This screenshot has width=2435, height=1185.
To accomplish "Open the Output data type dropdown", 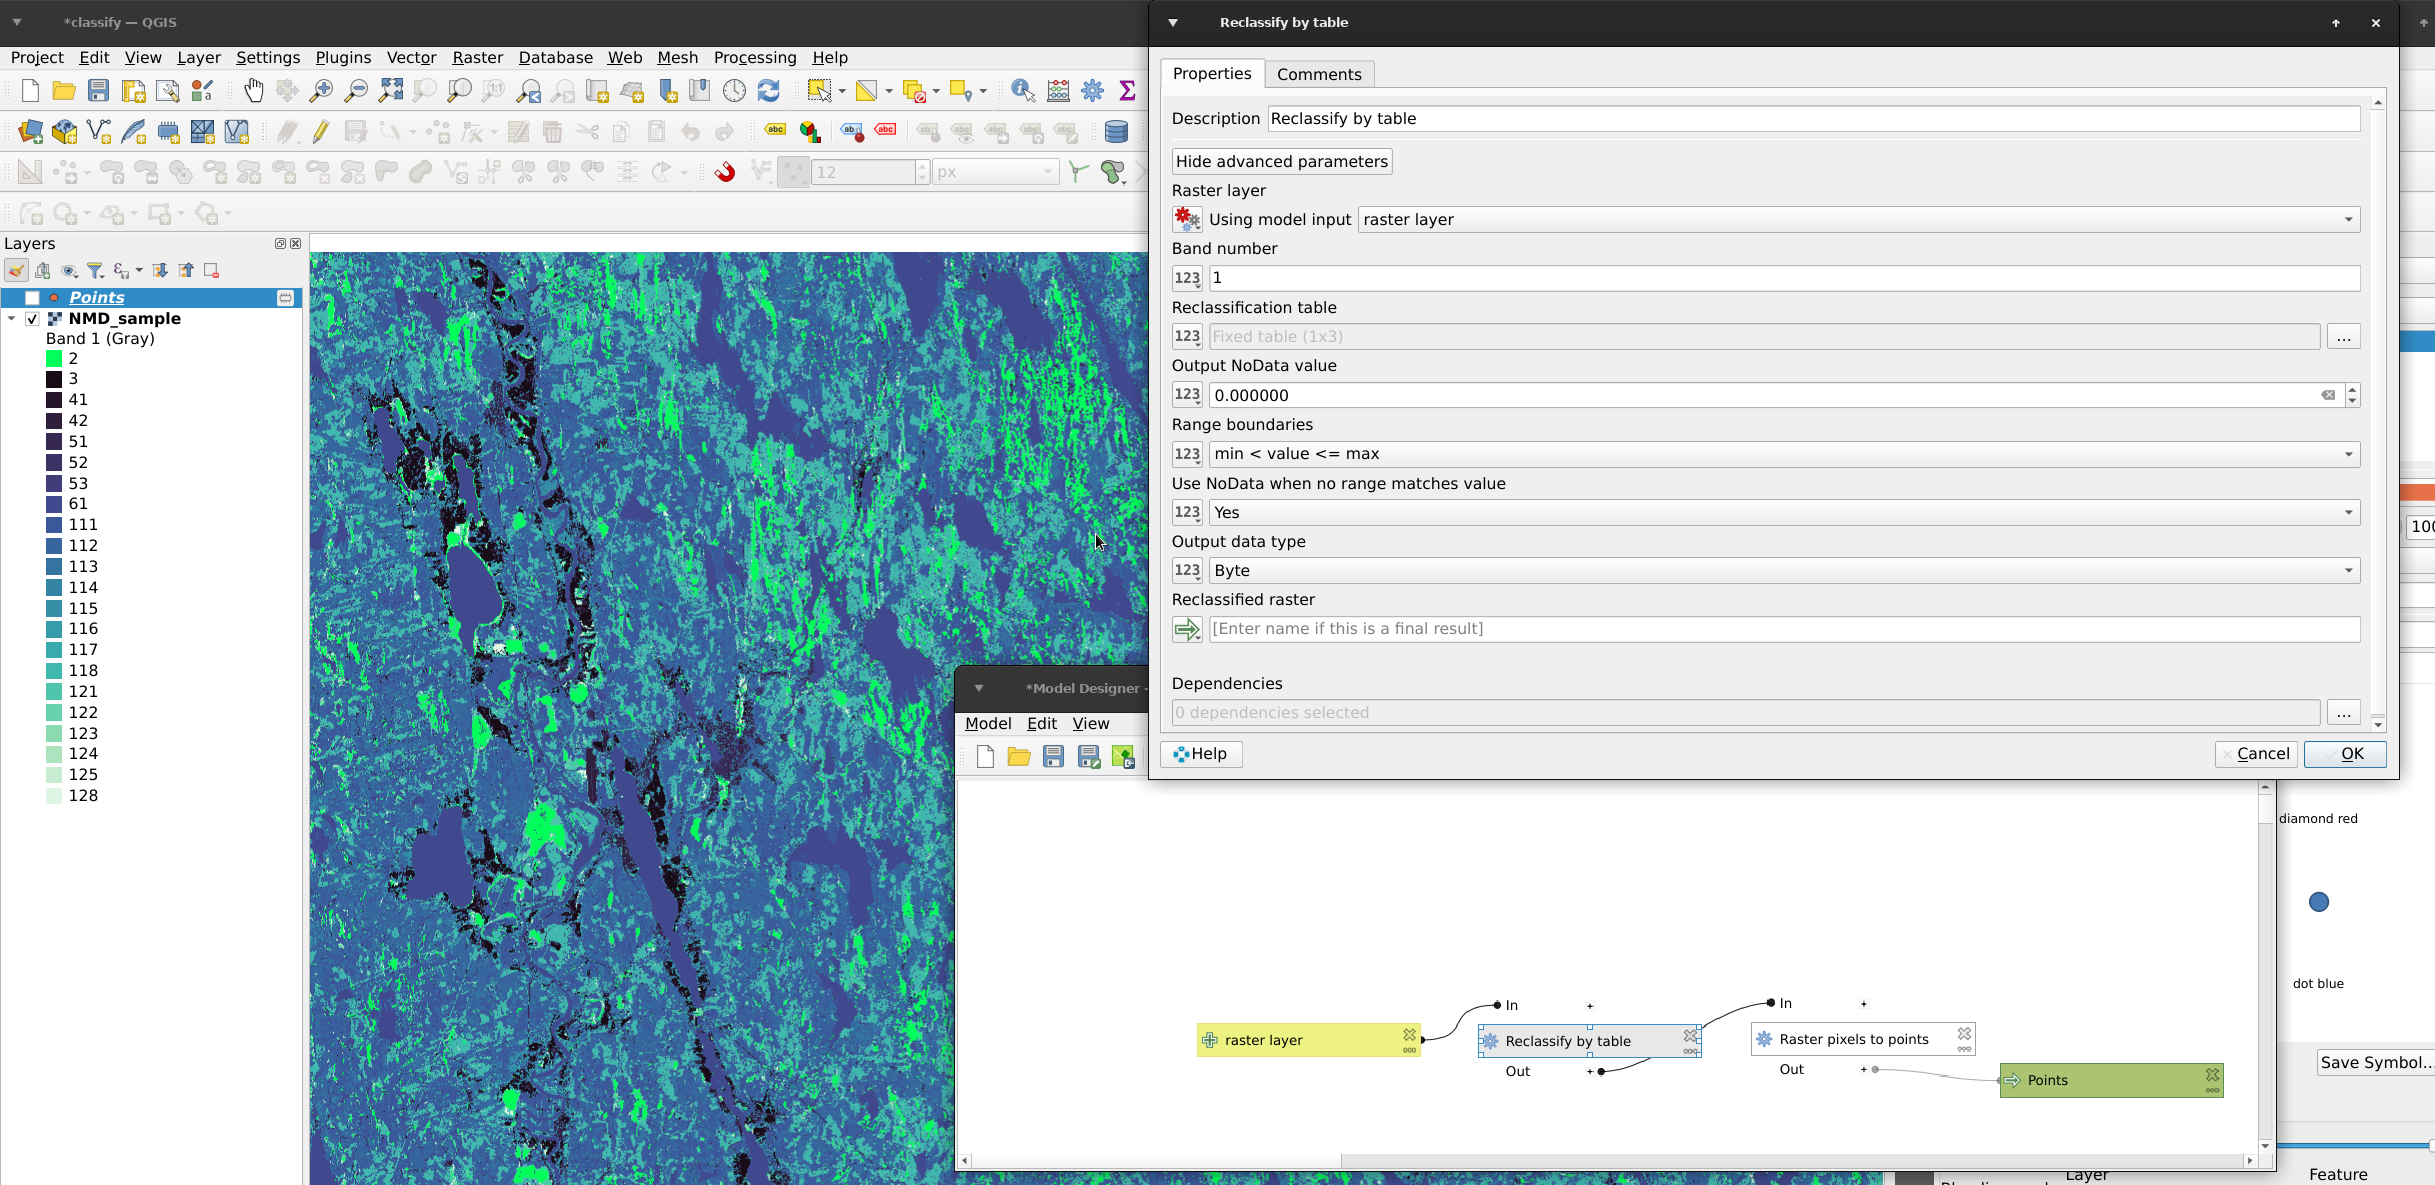I will [1784, 571].
